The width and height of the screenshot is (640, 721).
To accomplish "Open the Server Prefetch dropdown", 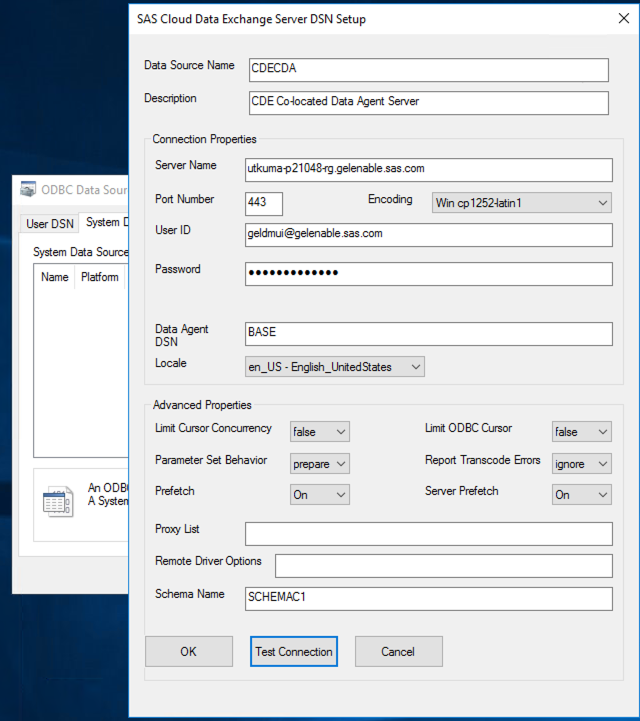I will [x=582, y=494].
